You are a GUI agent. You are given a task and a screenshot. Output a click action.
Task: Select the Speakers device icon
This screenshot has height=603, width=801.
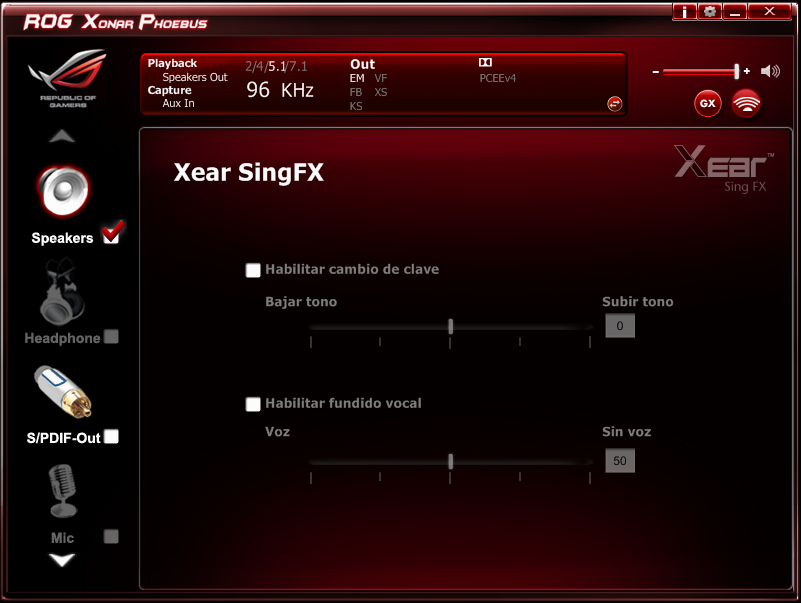(63, 192)
